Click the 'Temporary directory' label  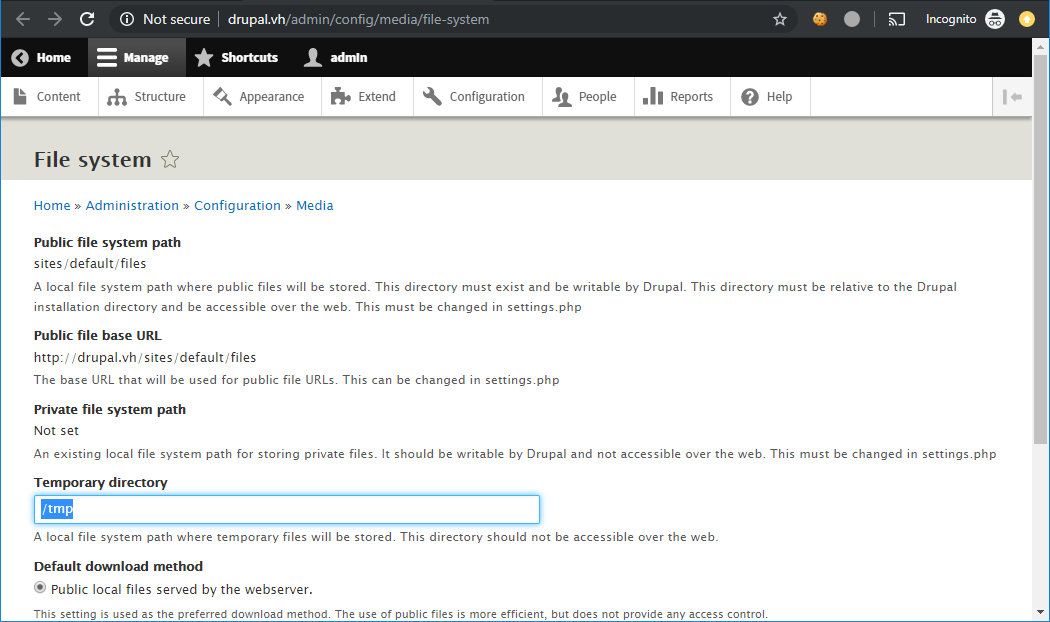pyautogui.click(x=100, y=483)
